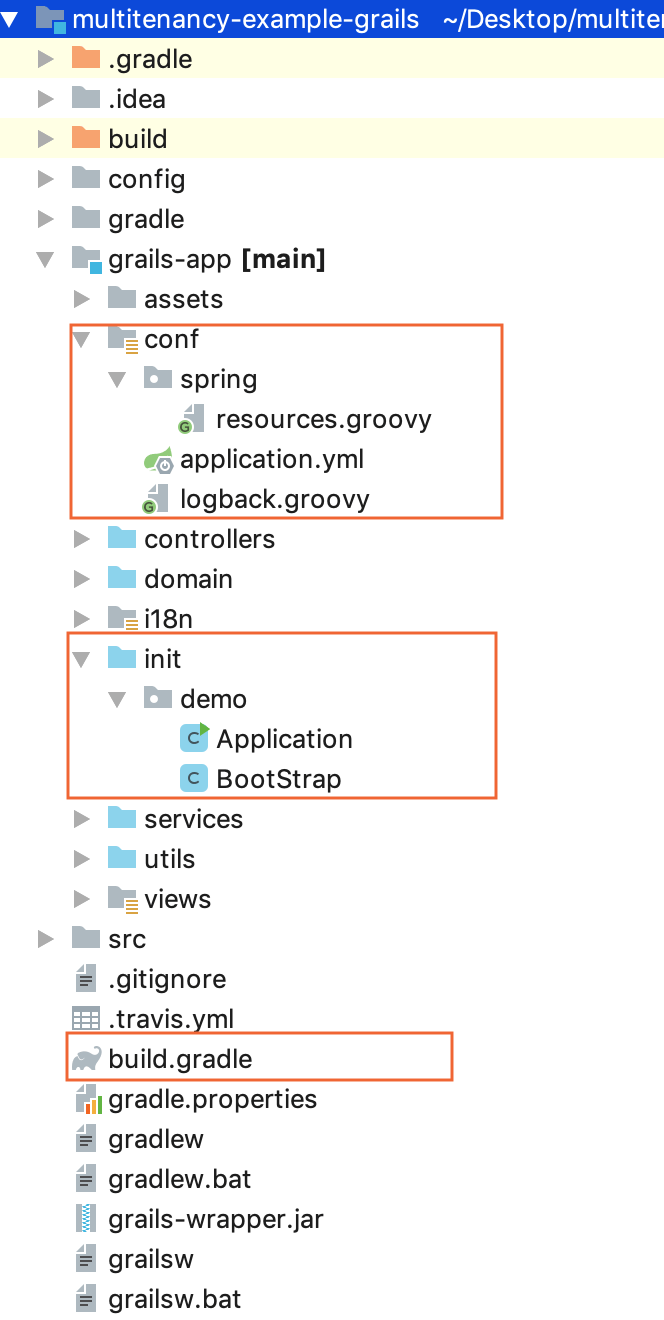
Task: Click the logback.groovy file icon
Action: coord(158,499)
